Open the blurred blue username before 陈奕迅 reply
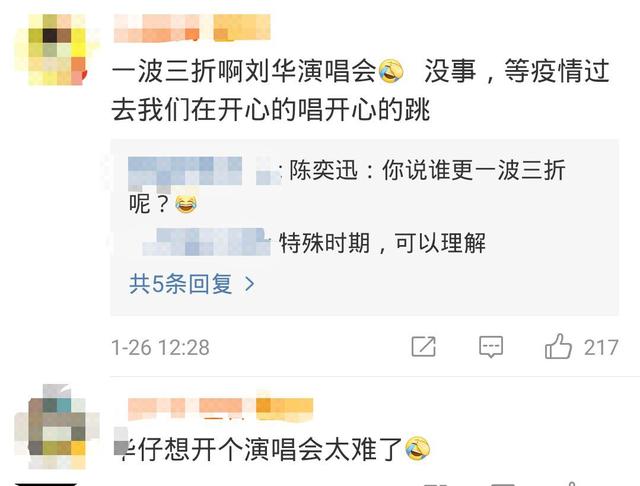This screenshot has height=486, width=640. (204, 171)
